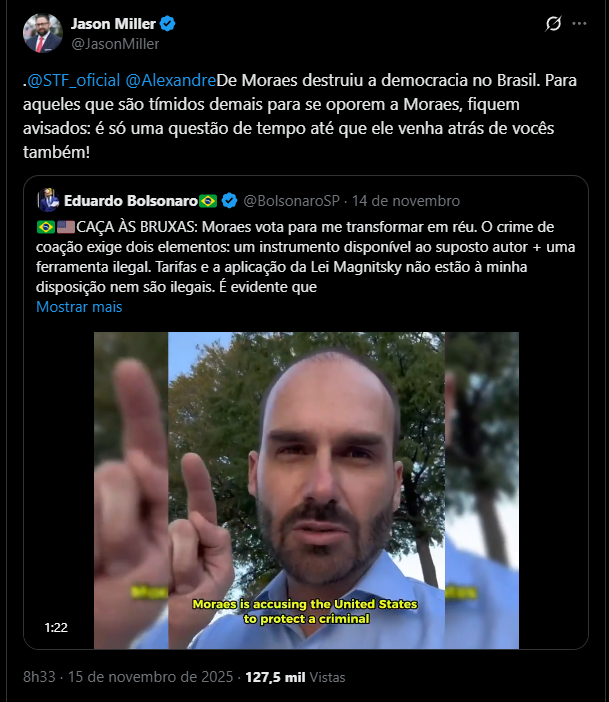
Task: Click the @Alexandre mention link
Action: [x=171, y=81]
